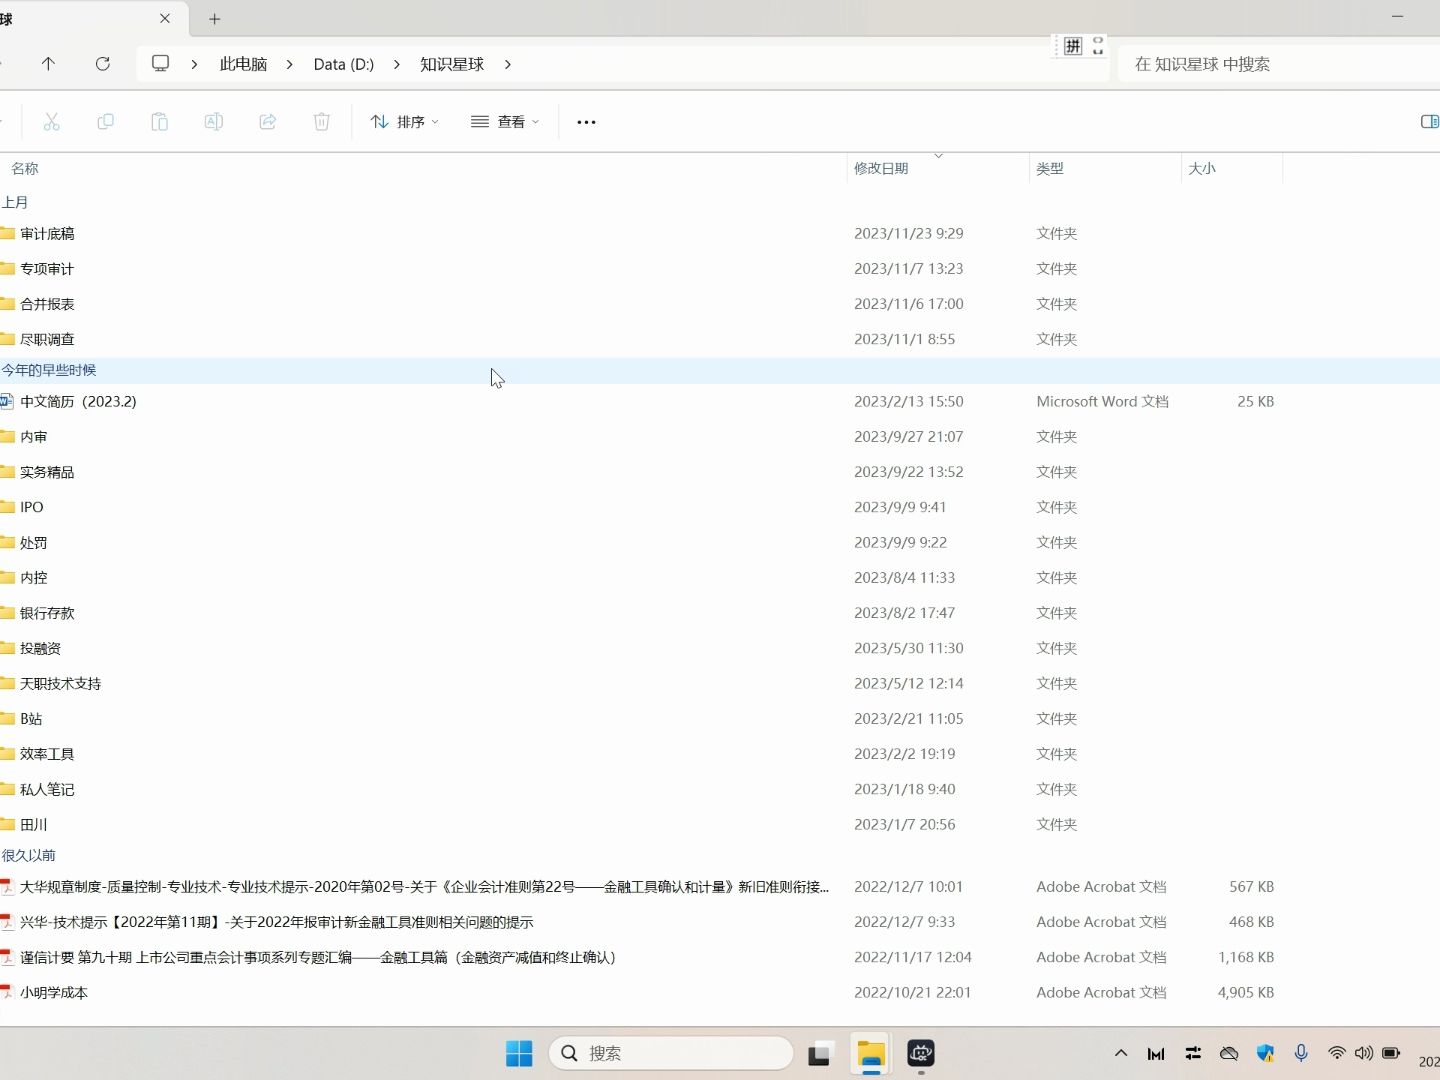Select the 小明学成本 PDF file
Viewport: 1440px width, 1080px height.
coord(54,993)
